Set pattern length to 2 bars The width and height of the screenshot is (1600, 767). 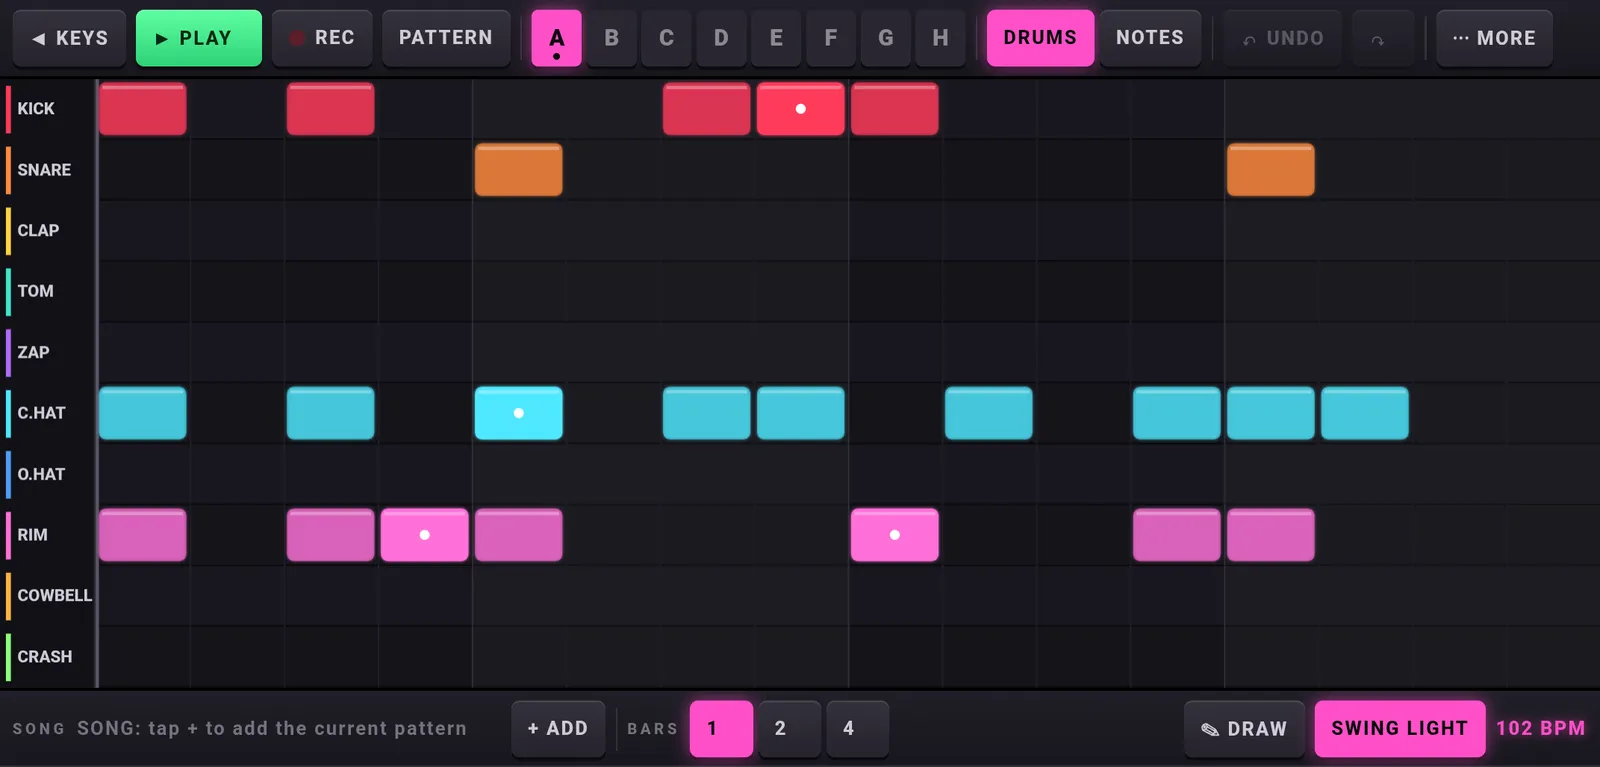[789, 729]
